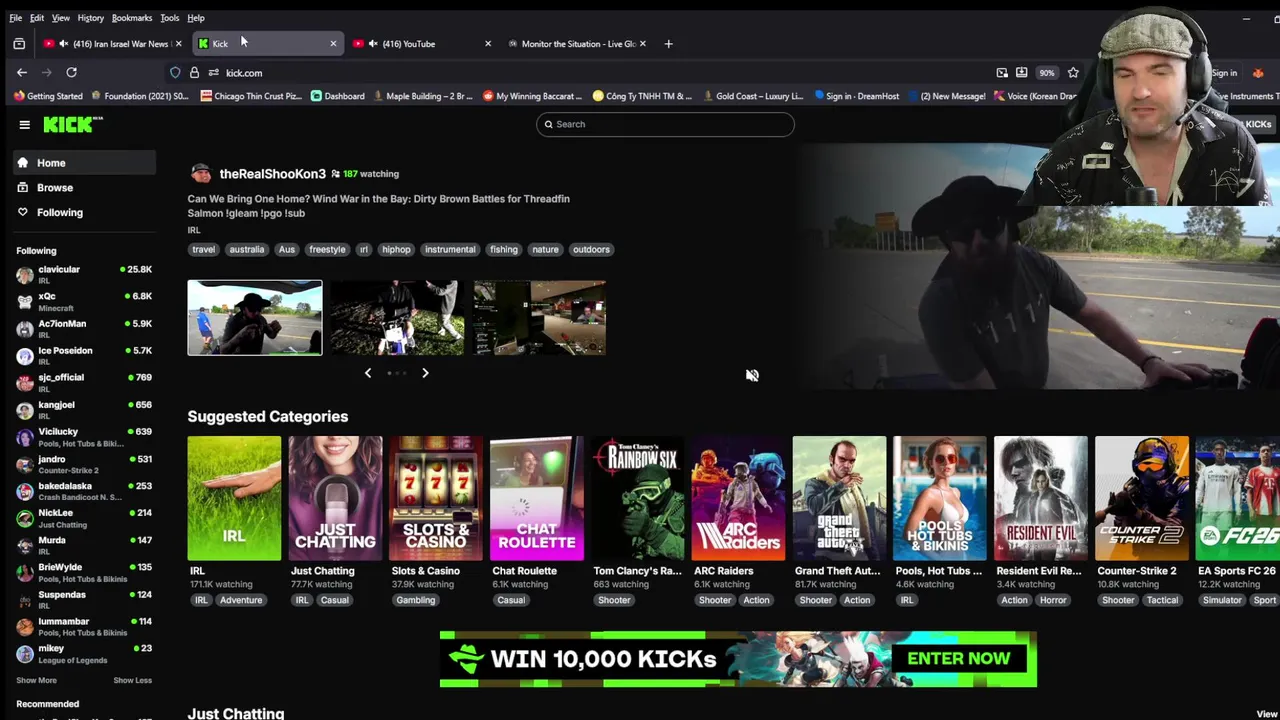1280x720 pixels.
Task: Select third featured stream thumbnail
Action: tap(539, 318)
